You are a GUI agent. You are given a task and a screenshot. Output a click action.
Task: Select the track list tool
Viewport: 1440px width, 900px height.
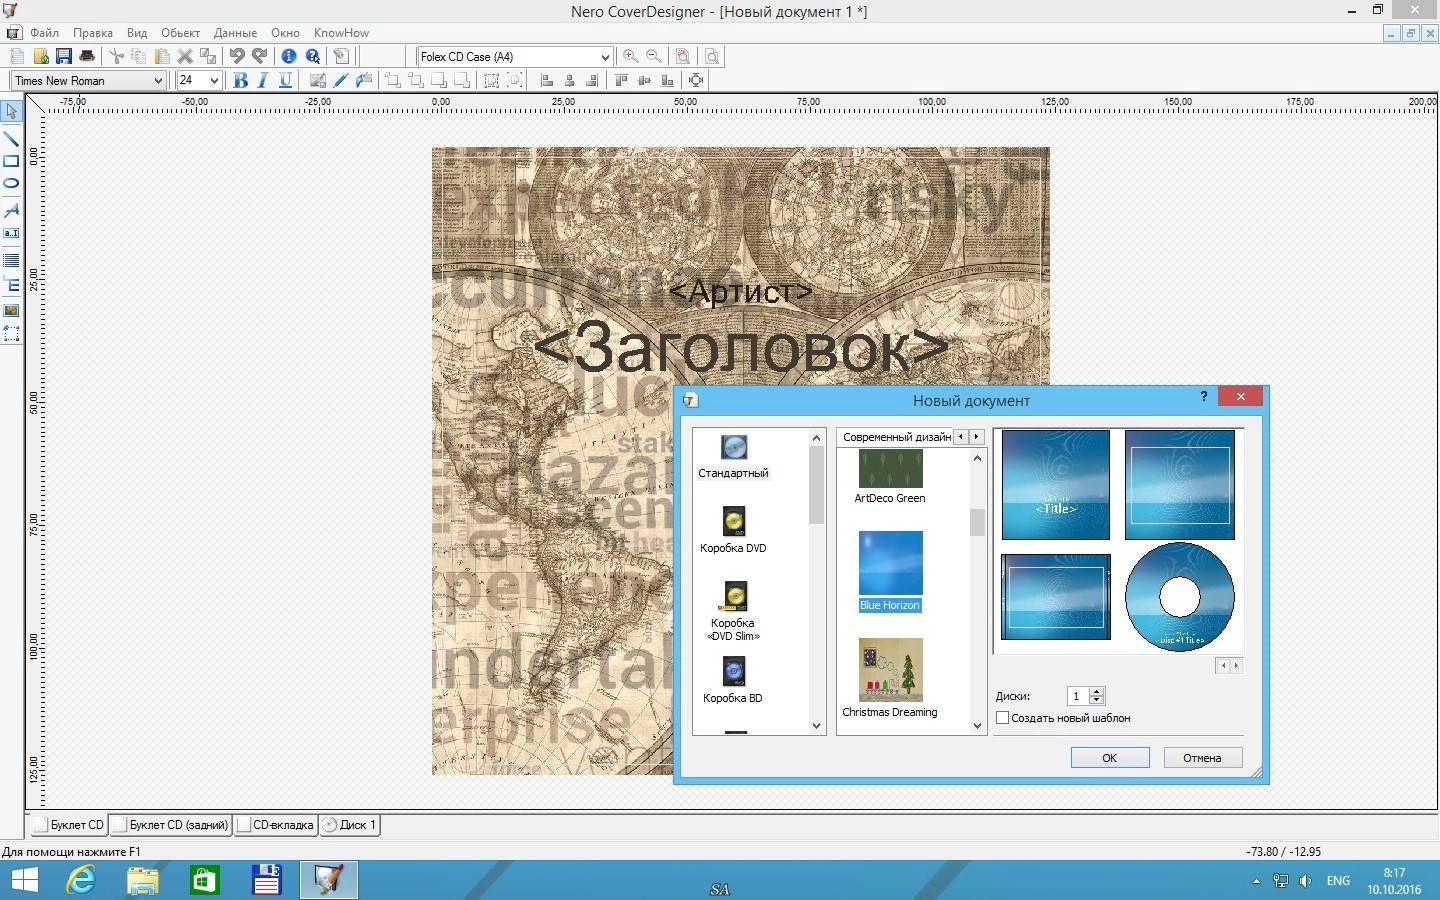(11, 260)
